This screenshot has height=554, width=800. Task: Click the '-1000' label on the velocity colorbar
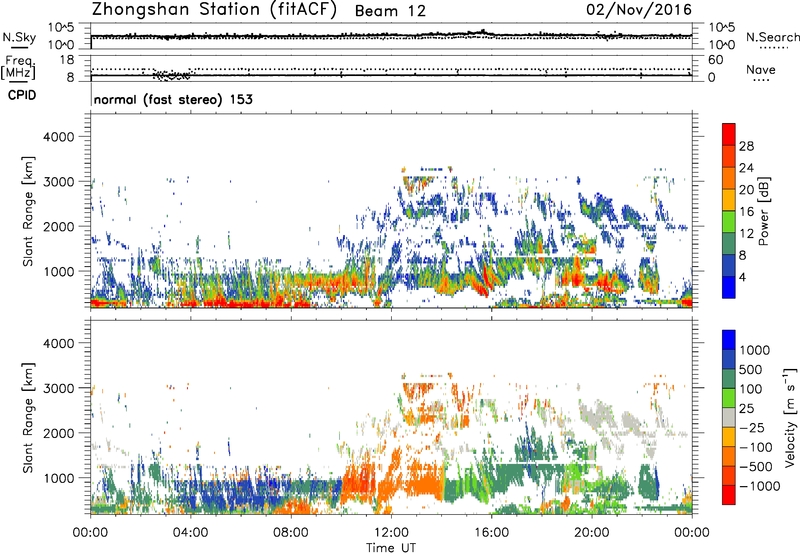click(759, 486)
